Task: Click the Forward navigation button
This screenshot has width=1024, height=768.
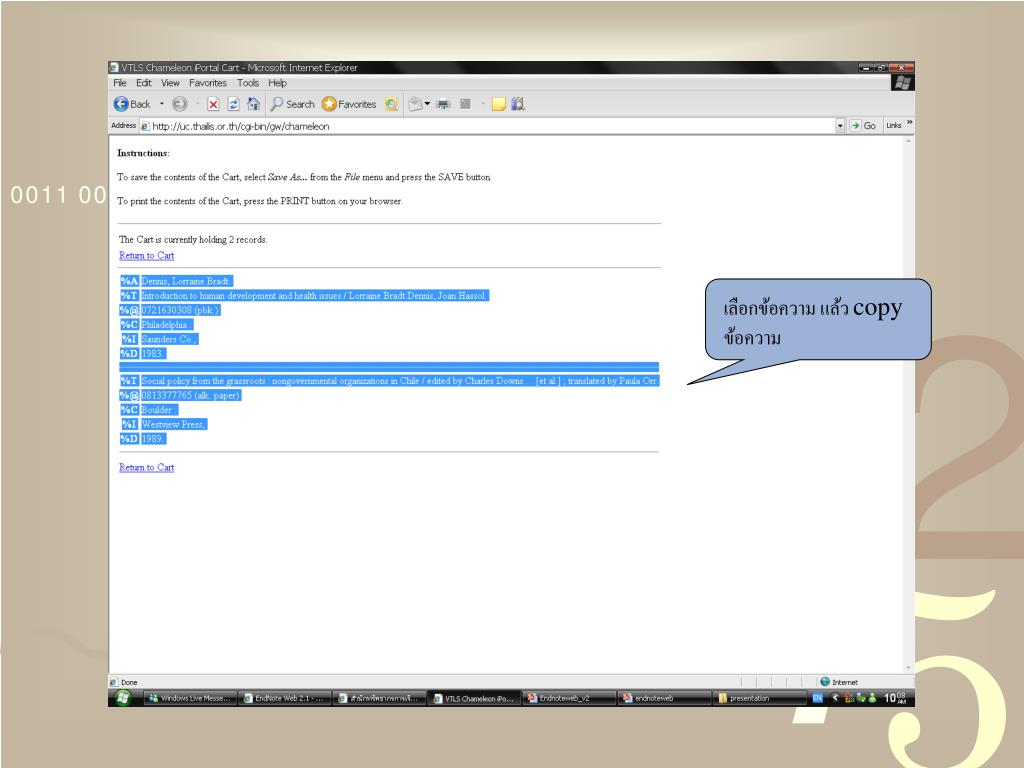Action: point(180,104)
